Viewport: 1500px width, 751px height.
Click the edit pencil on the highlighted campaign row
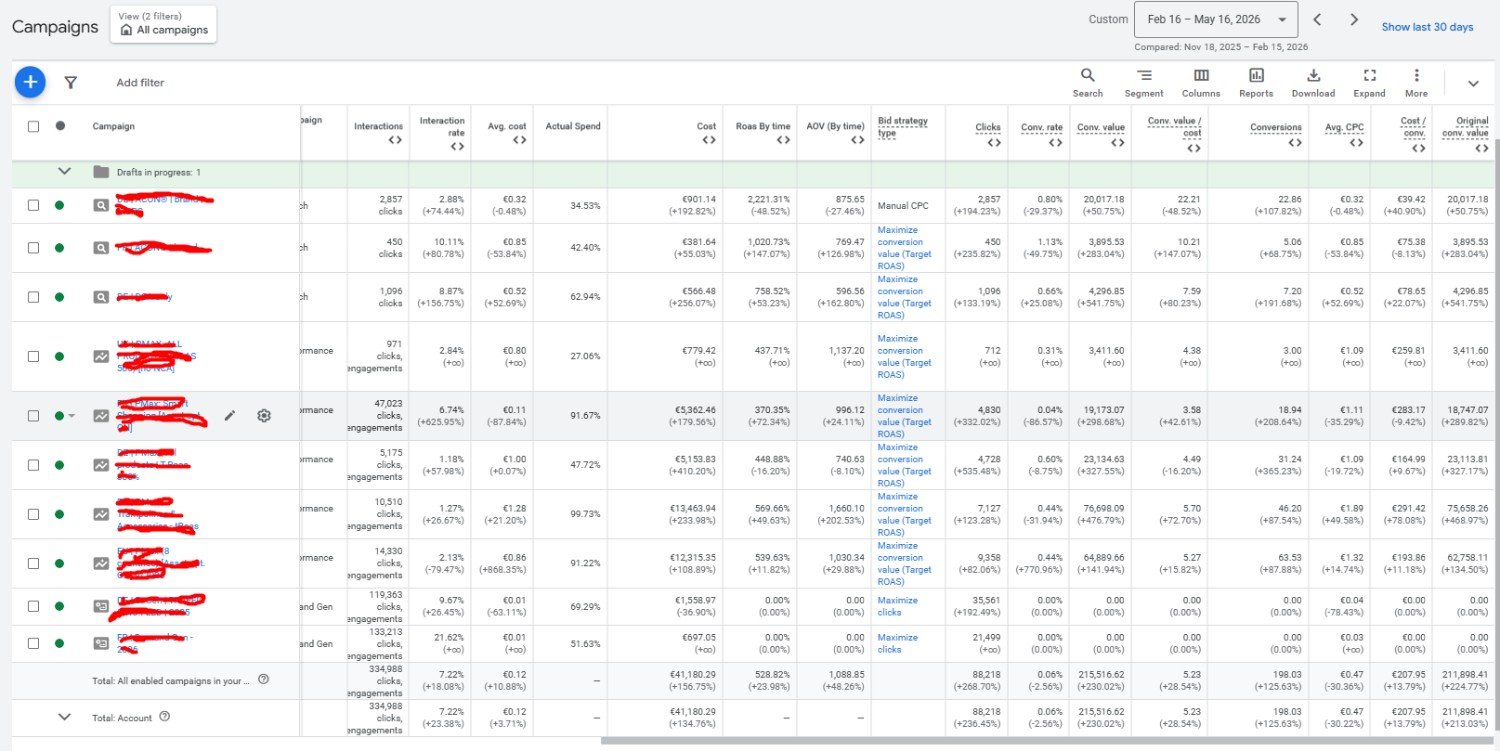[230, 415]
